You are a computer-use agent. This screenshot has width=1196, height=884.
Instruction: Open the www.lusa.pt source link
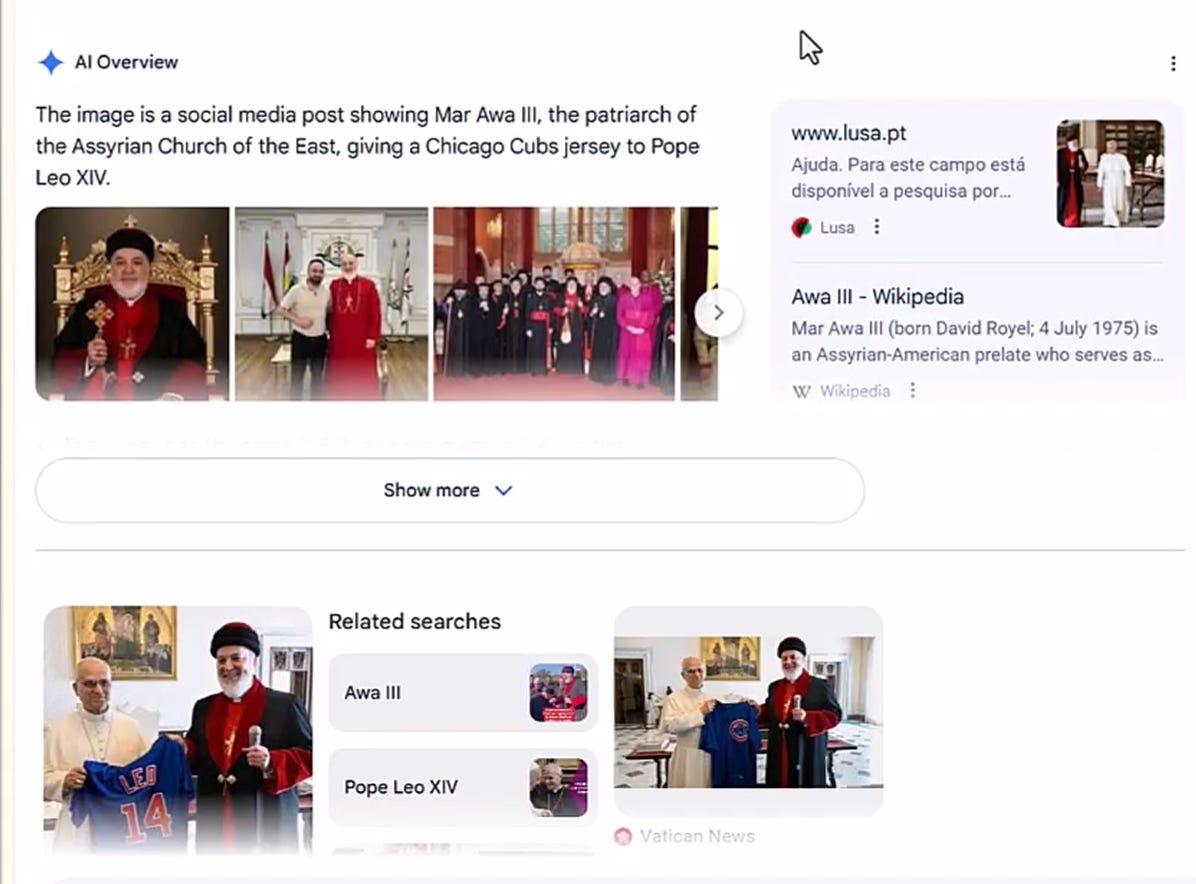pyautogui.click(x=848, y=133)
